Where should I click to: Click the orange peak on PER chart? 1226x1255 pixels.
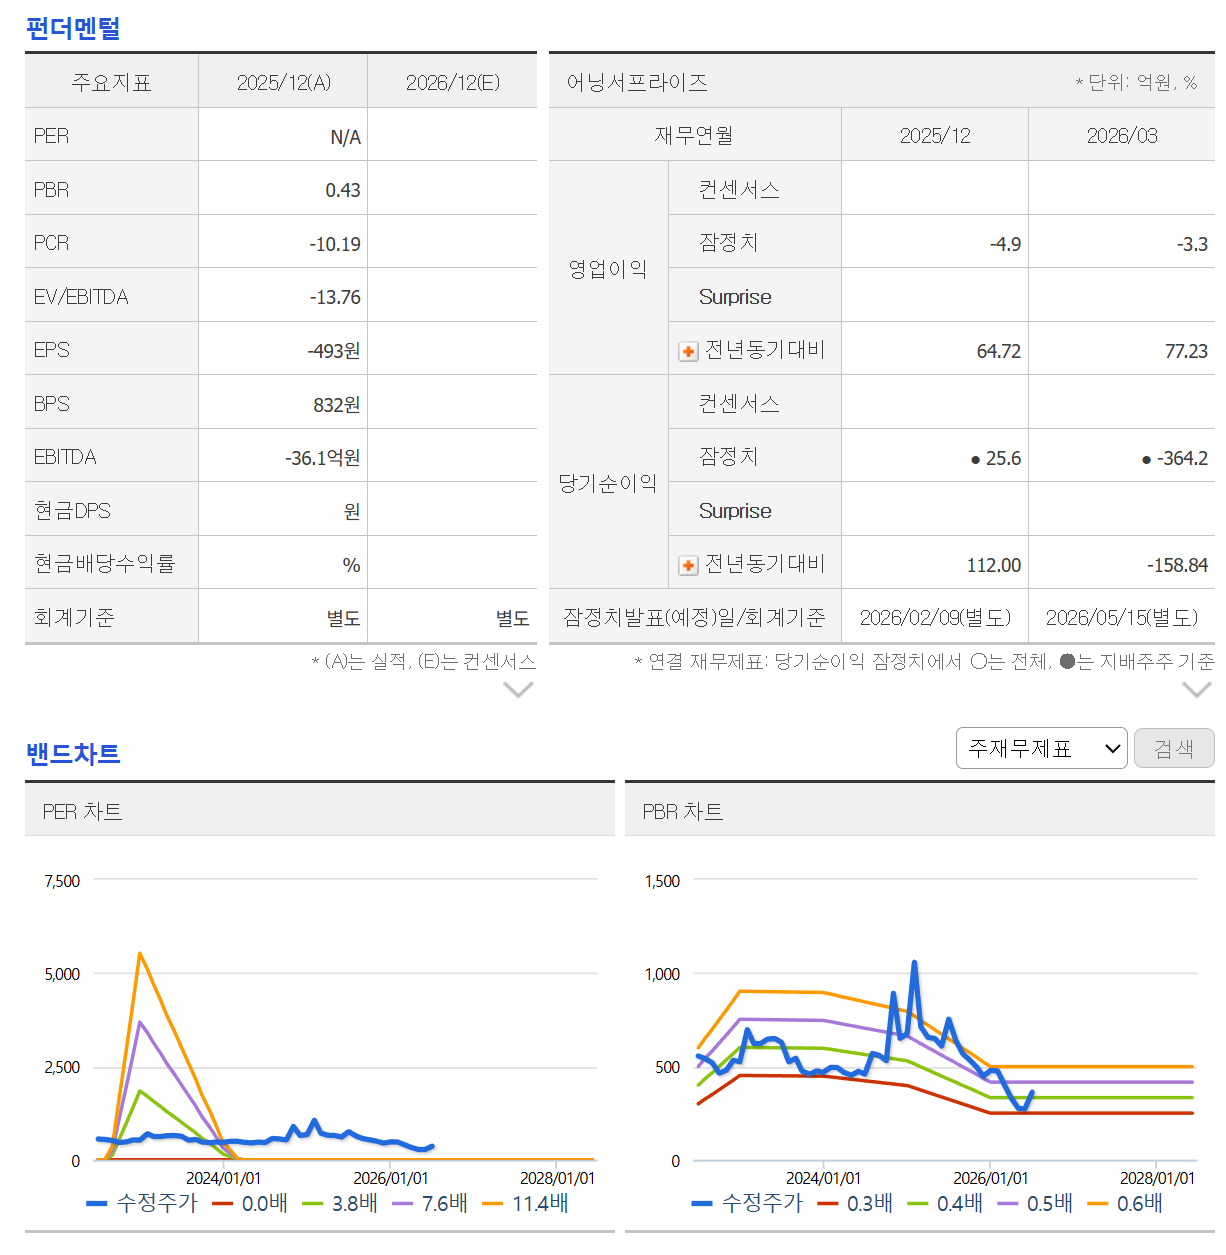coord(140,954)
